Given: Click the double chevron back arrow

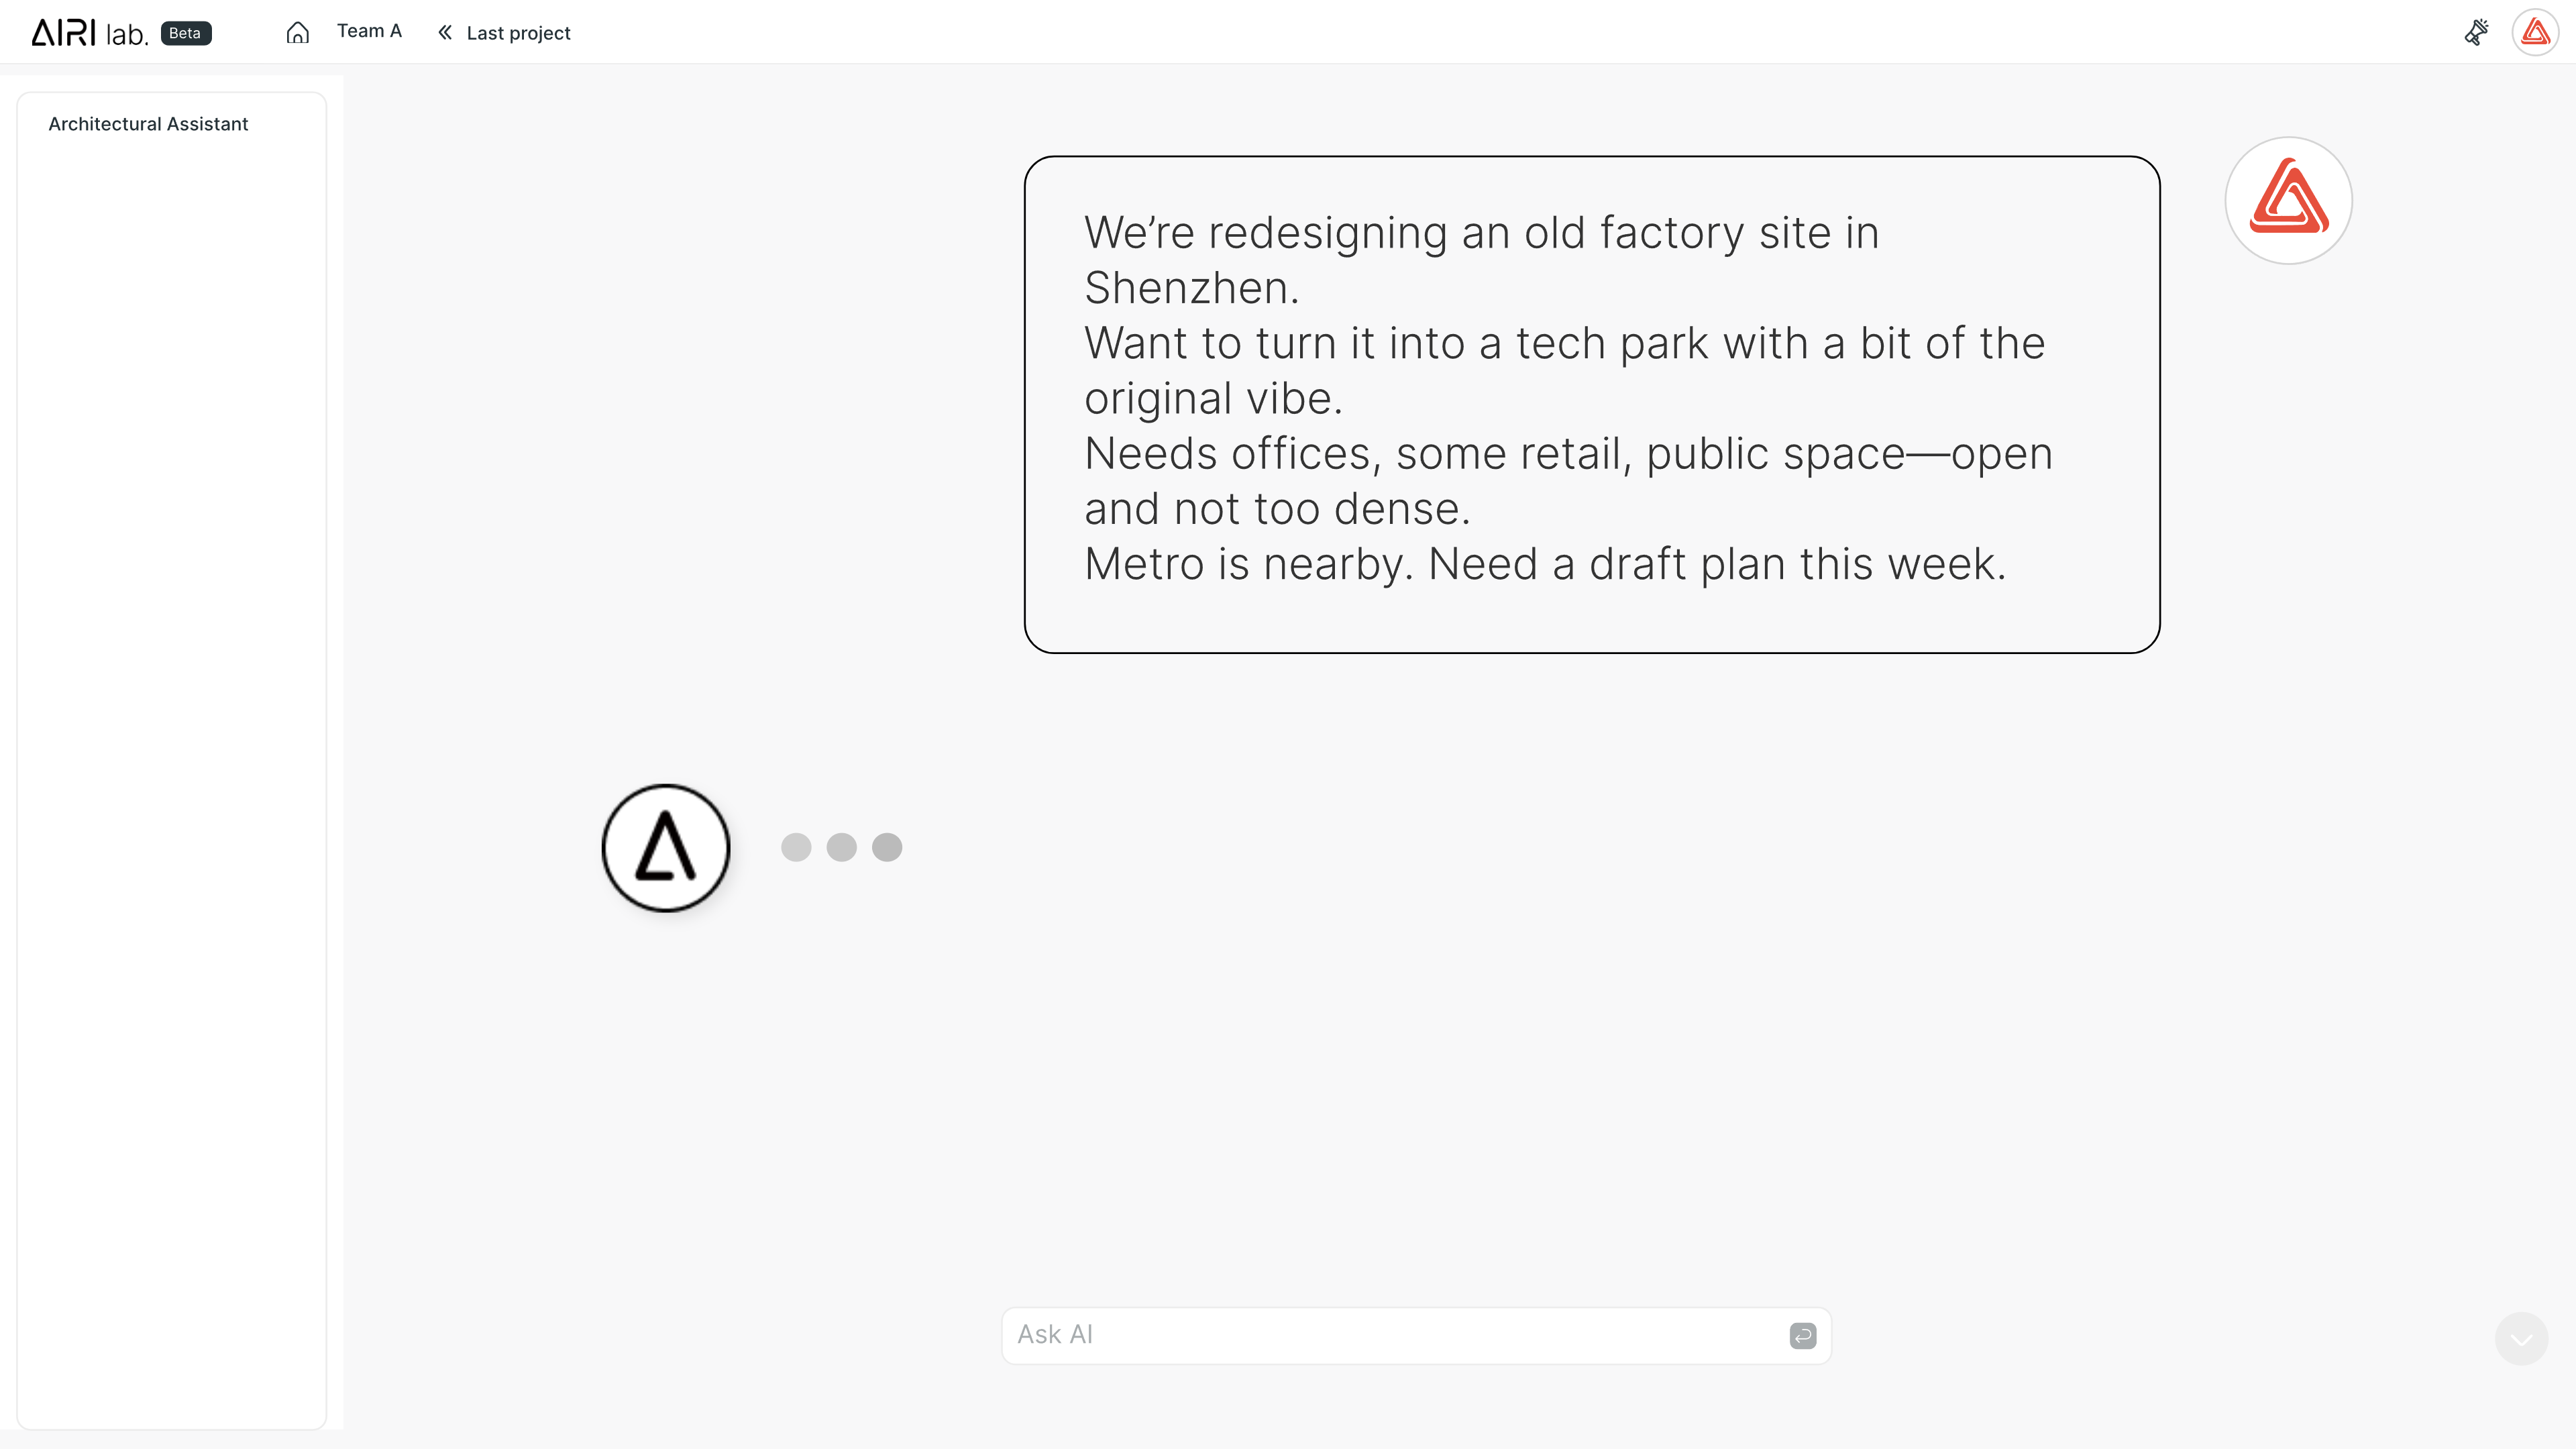Looking at the screenshot, I should (x=445, y=33).
